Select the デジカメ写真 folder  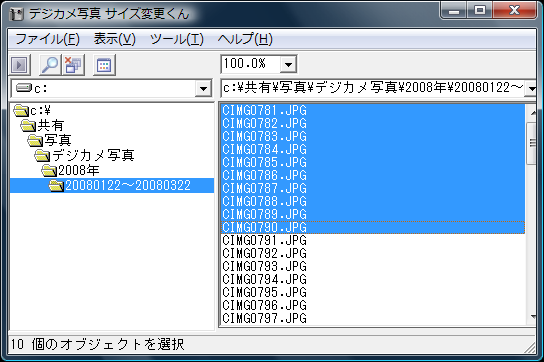85,155
